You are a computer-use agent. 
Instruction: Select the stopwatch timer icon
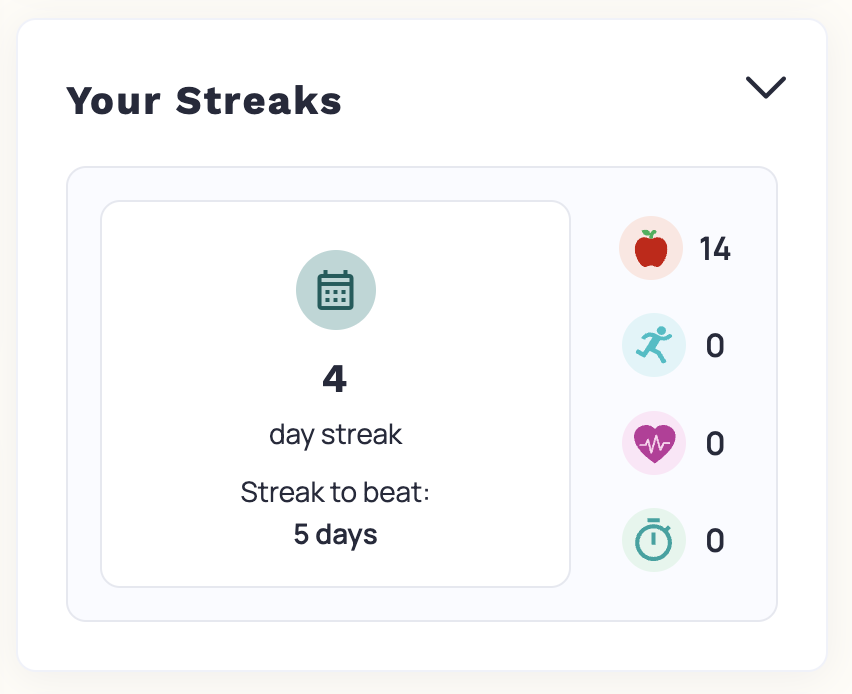(654, 540)
